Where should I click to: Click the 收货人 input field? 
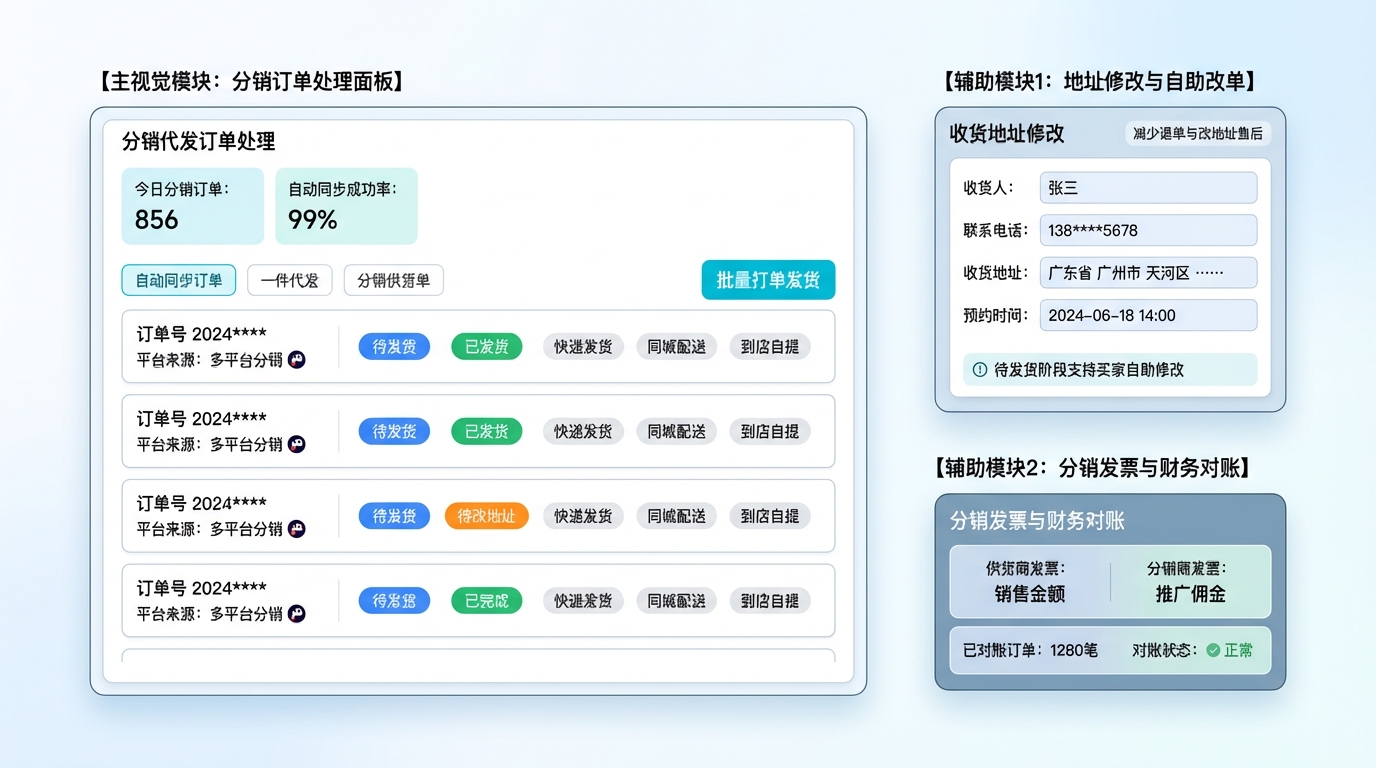(x=1148, y=188)
